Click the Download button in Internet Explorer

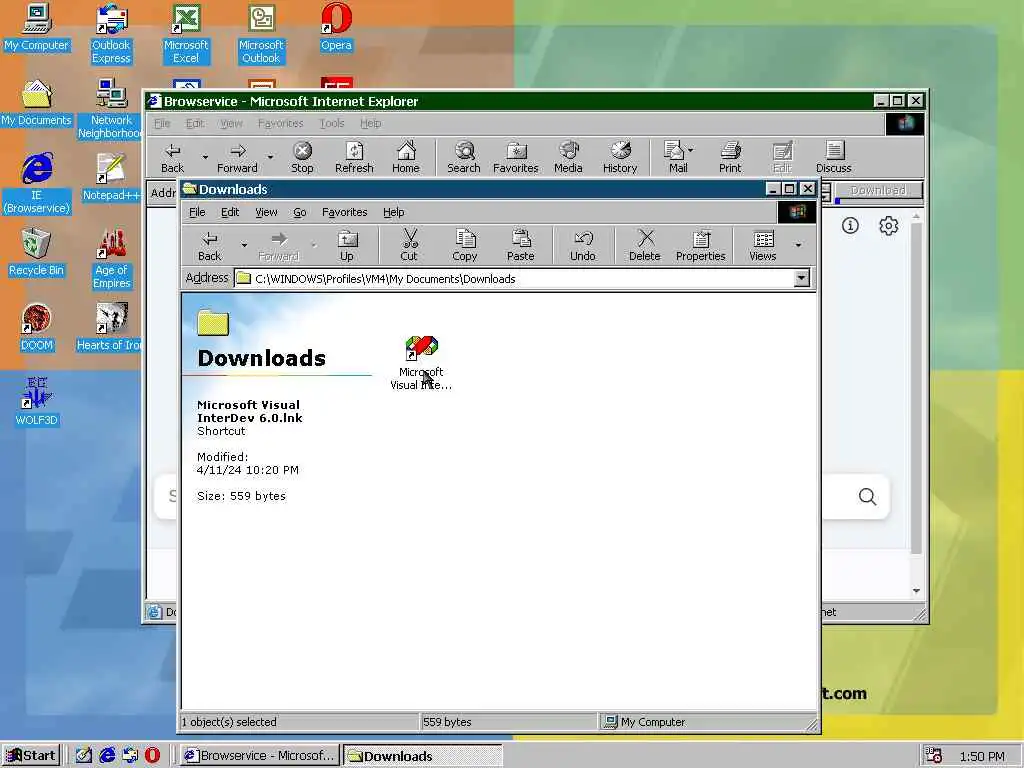coord(878,191)
